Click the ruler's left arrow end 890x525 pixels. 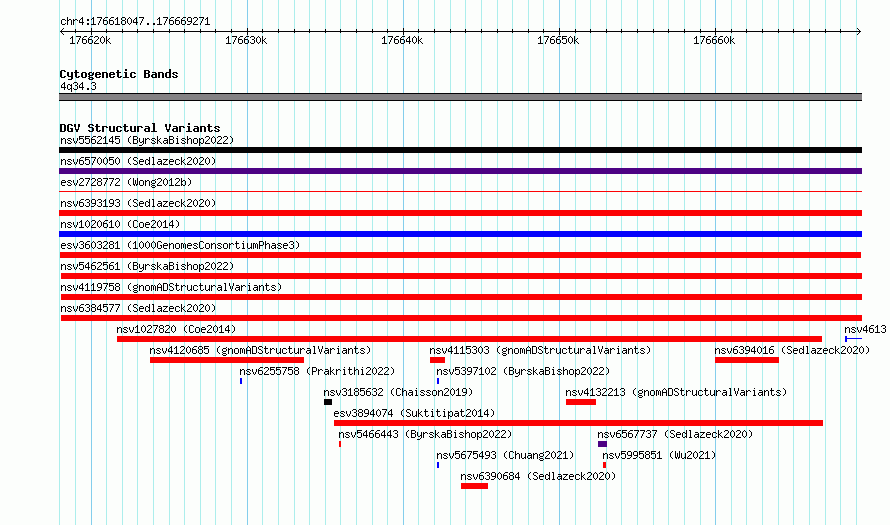tap(62, 32)
